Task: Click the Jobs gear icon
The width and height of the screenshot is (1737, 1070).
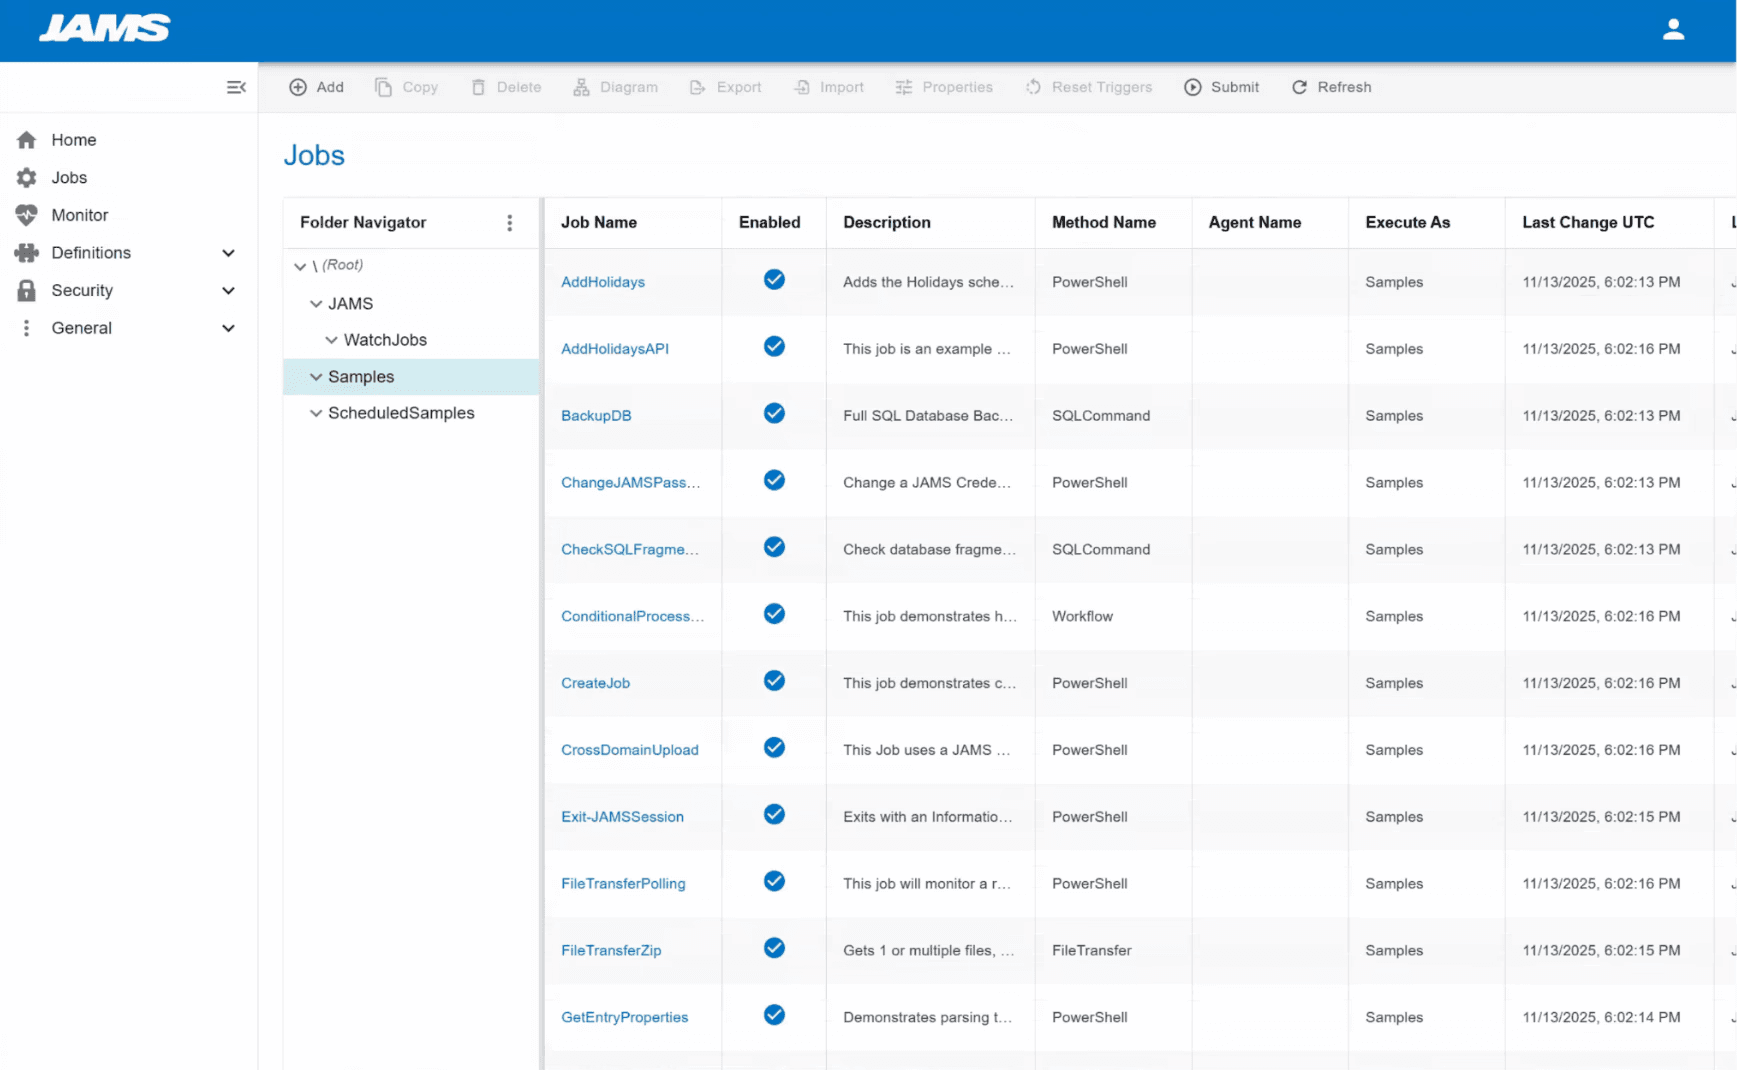Action: (x=26, y=177)
